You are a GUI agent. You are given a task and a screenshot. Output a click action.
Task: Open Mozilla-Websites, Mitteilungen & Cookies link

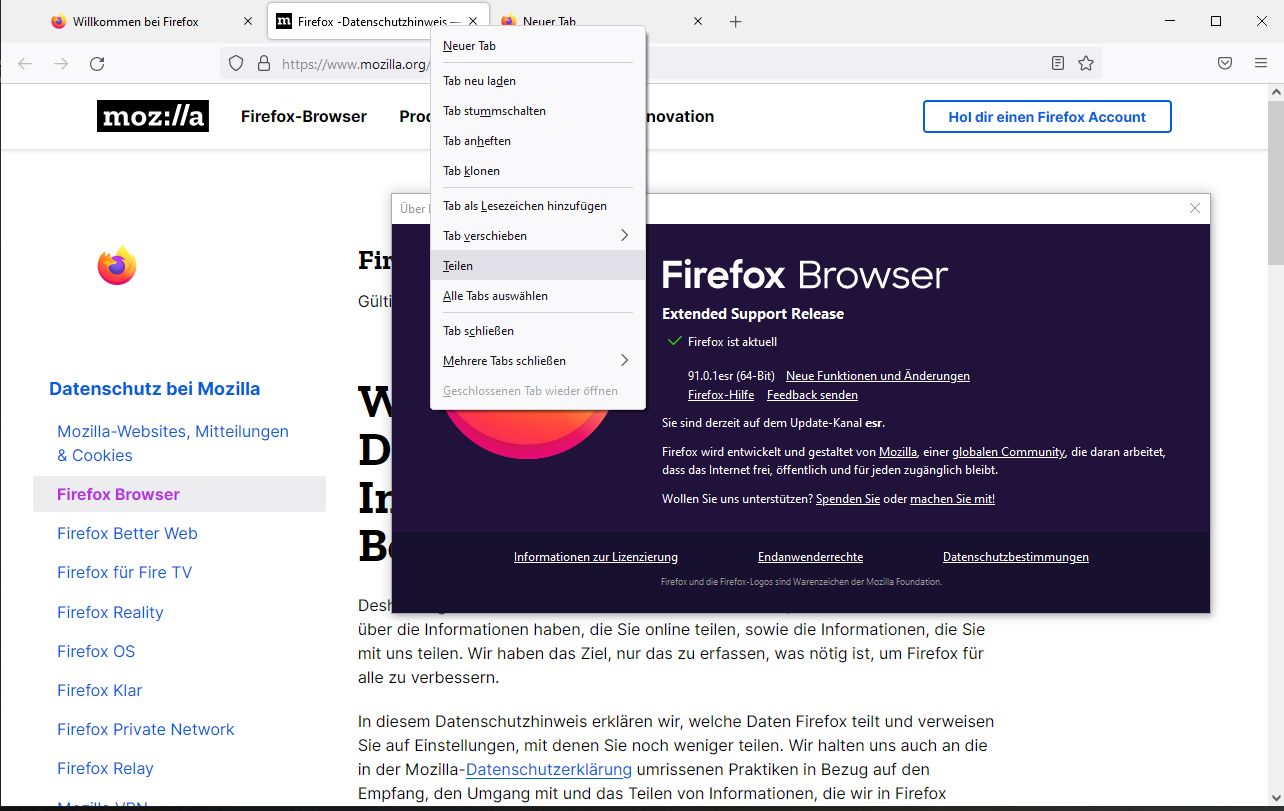[173, 443]
